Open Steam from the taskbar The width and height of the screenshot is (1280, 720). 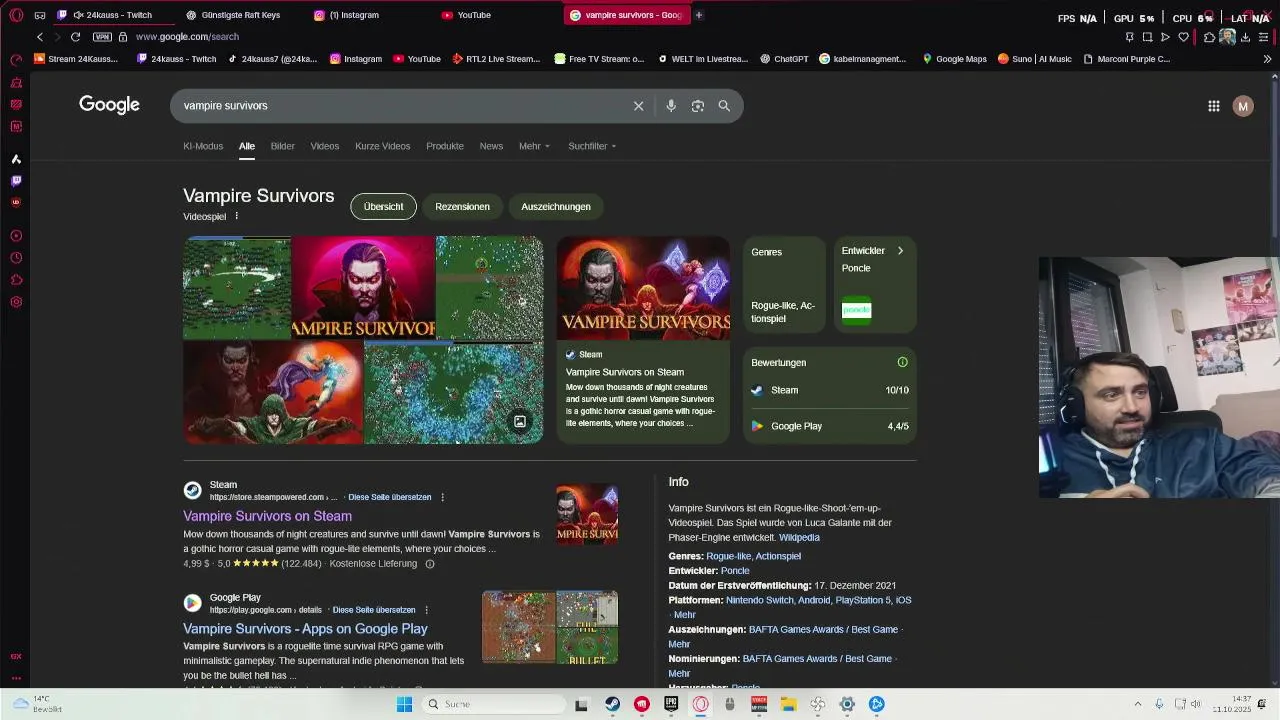coord(612,704)
